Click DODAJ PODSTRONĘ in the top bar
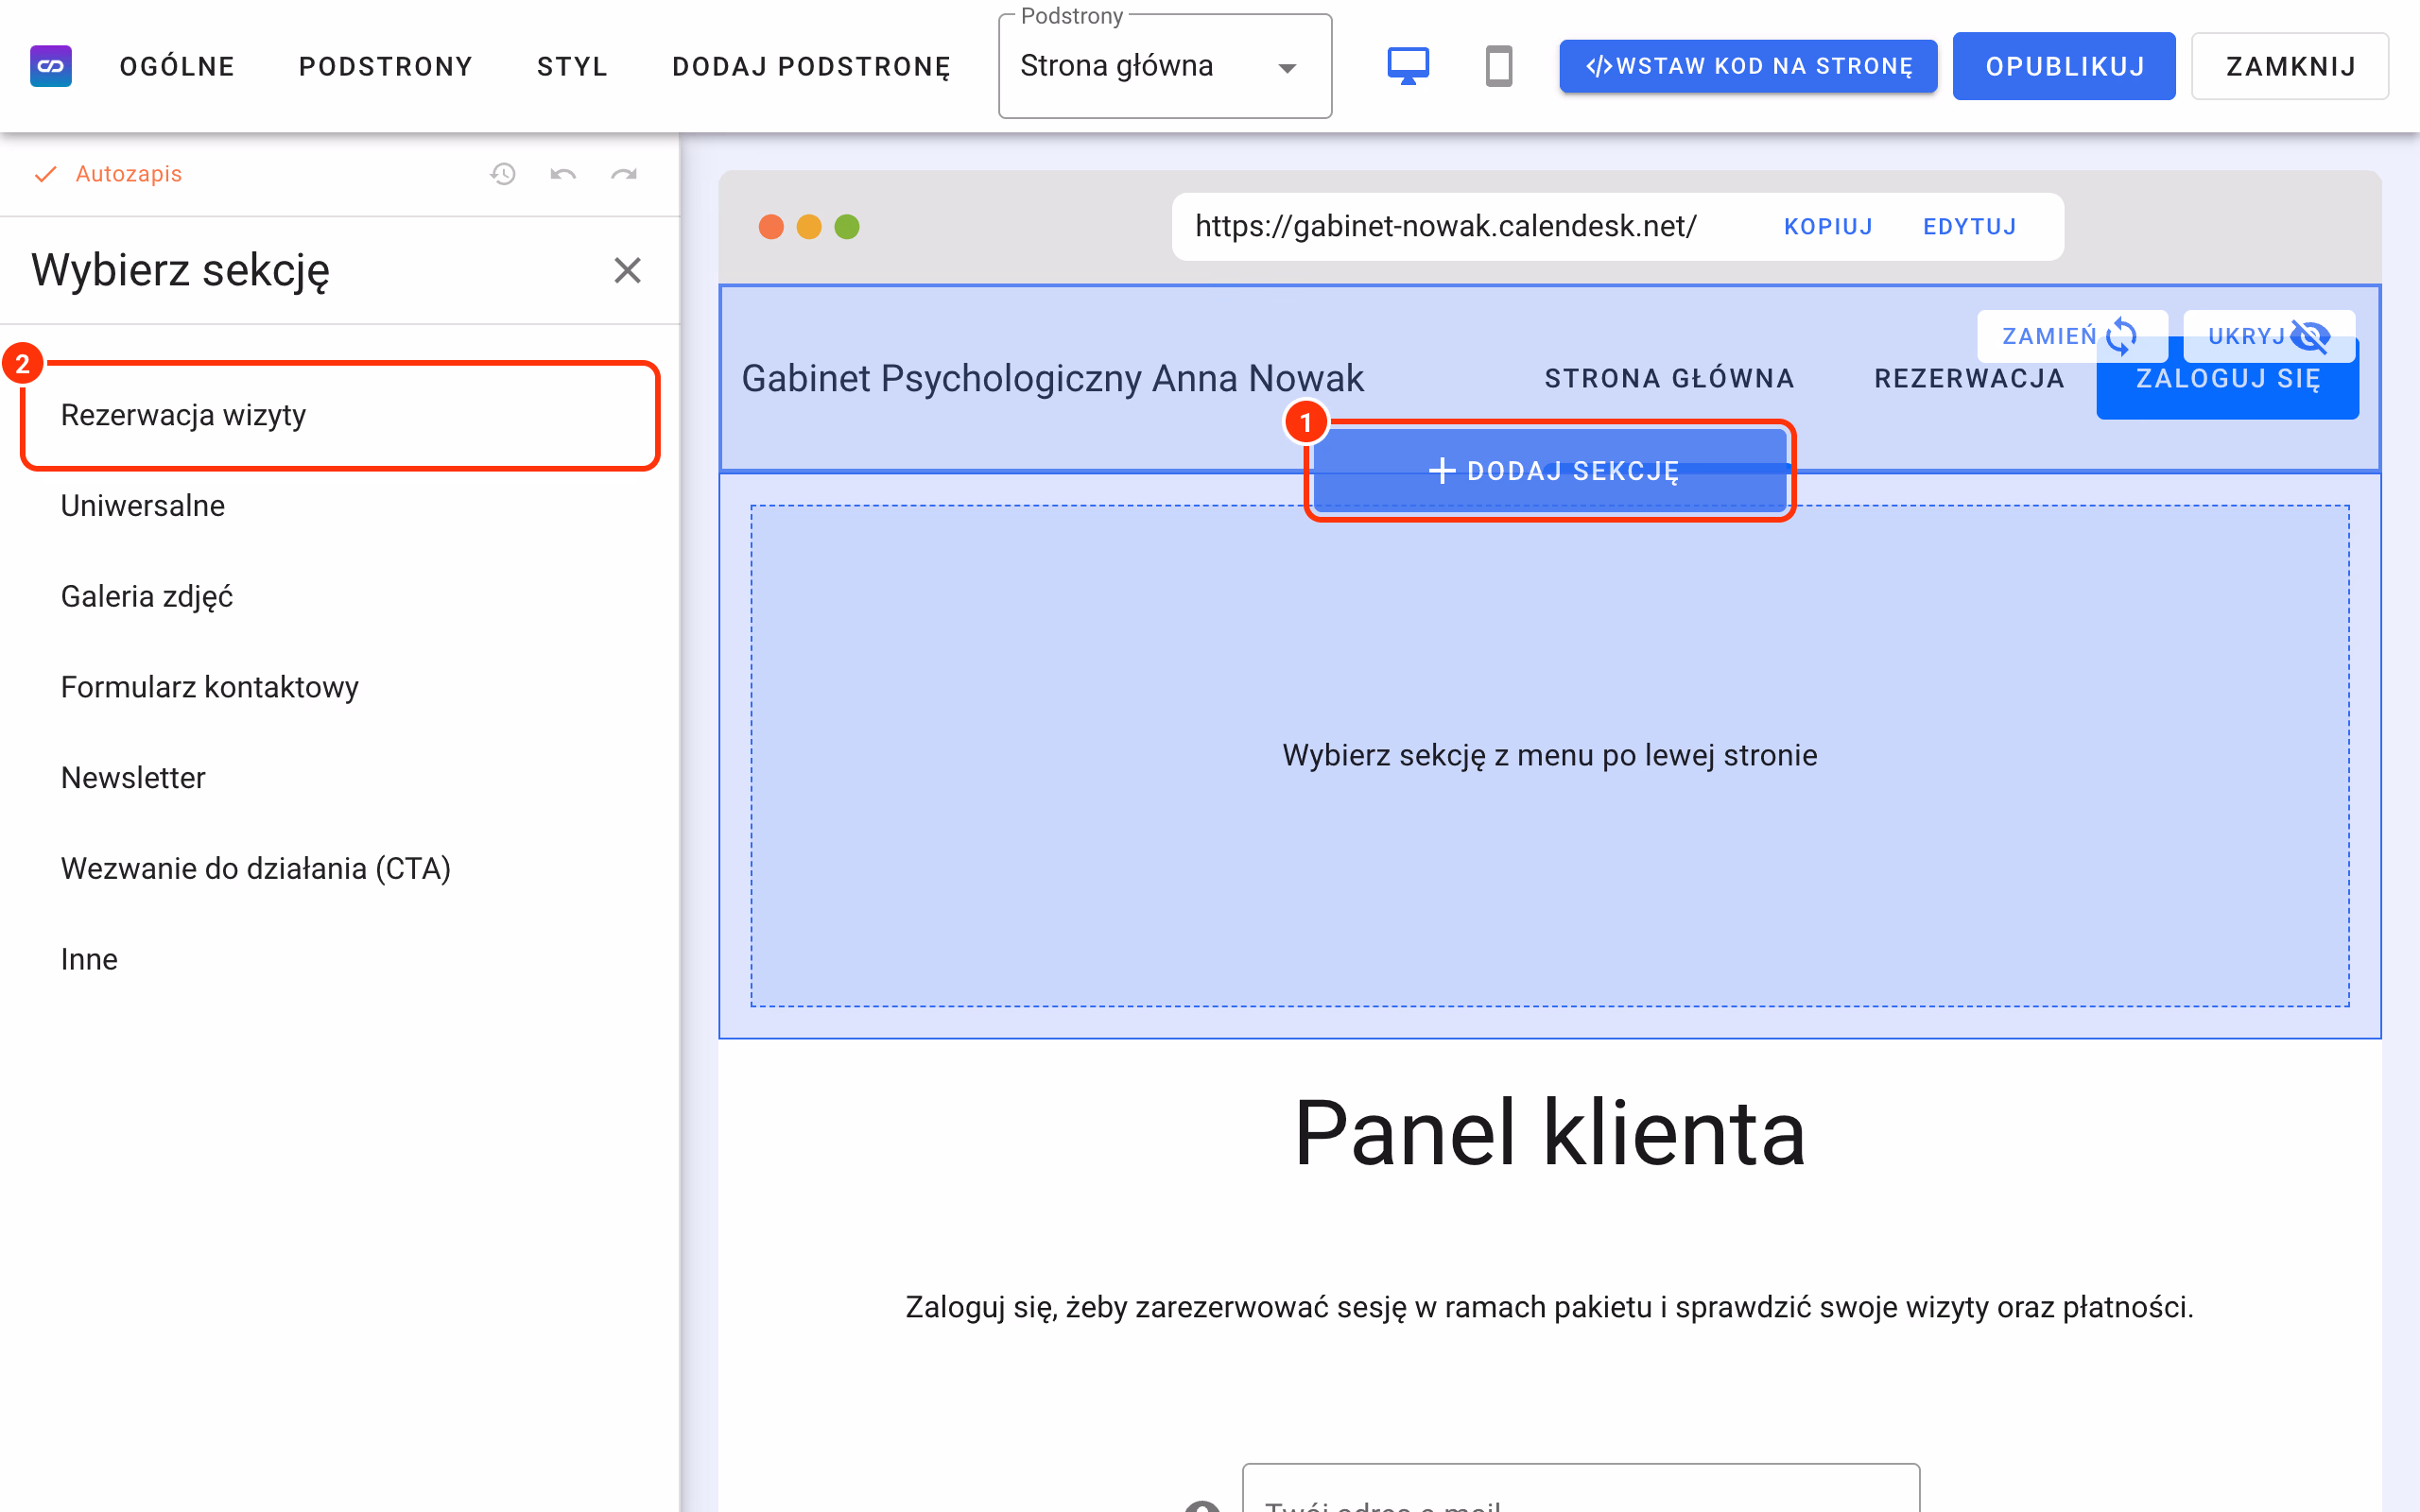2420x1512 pixels. tap(811, 66)
